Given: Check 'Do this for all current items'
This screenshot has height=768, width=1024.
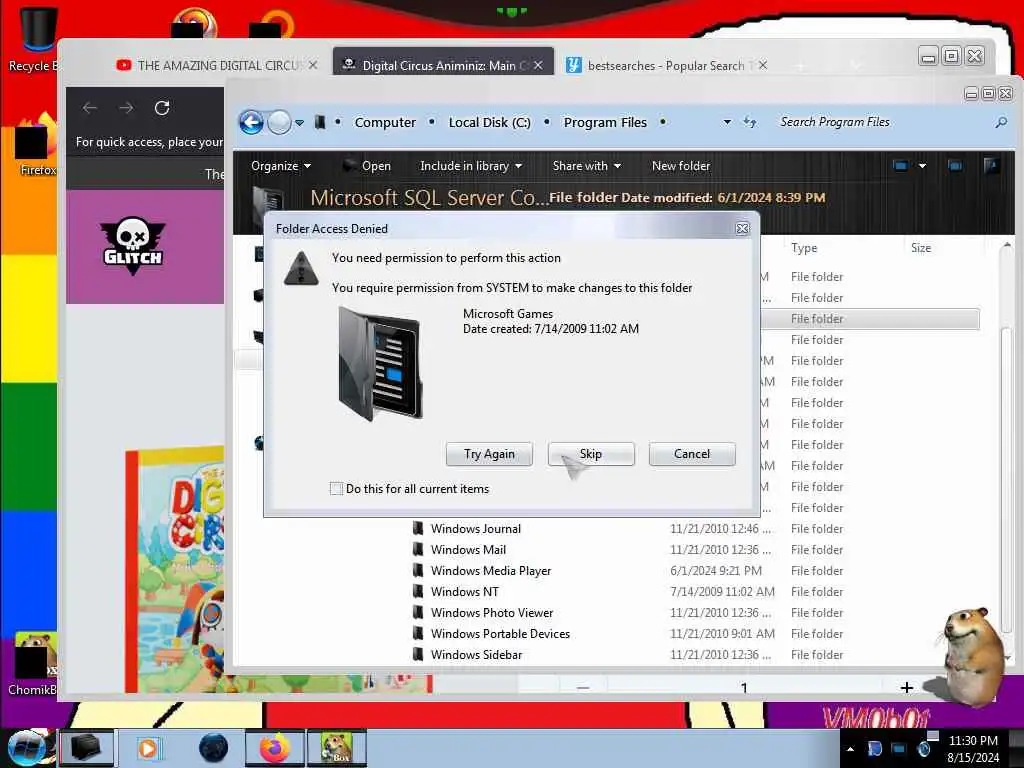Looking at the screenshot, I should [336, 488].
